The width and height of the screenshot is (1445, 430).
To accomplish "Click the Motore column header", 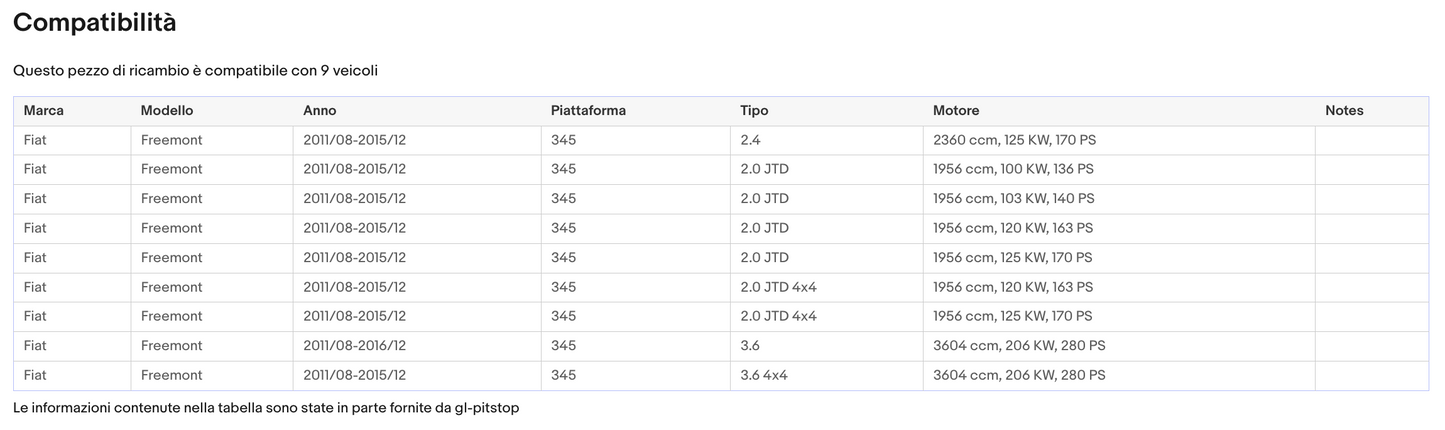I will point(956,111).
